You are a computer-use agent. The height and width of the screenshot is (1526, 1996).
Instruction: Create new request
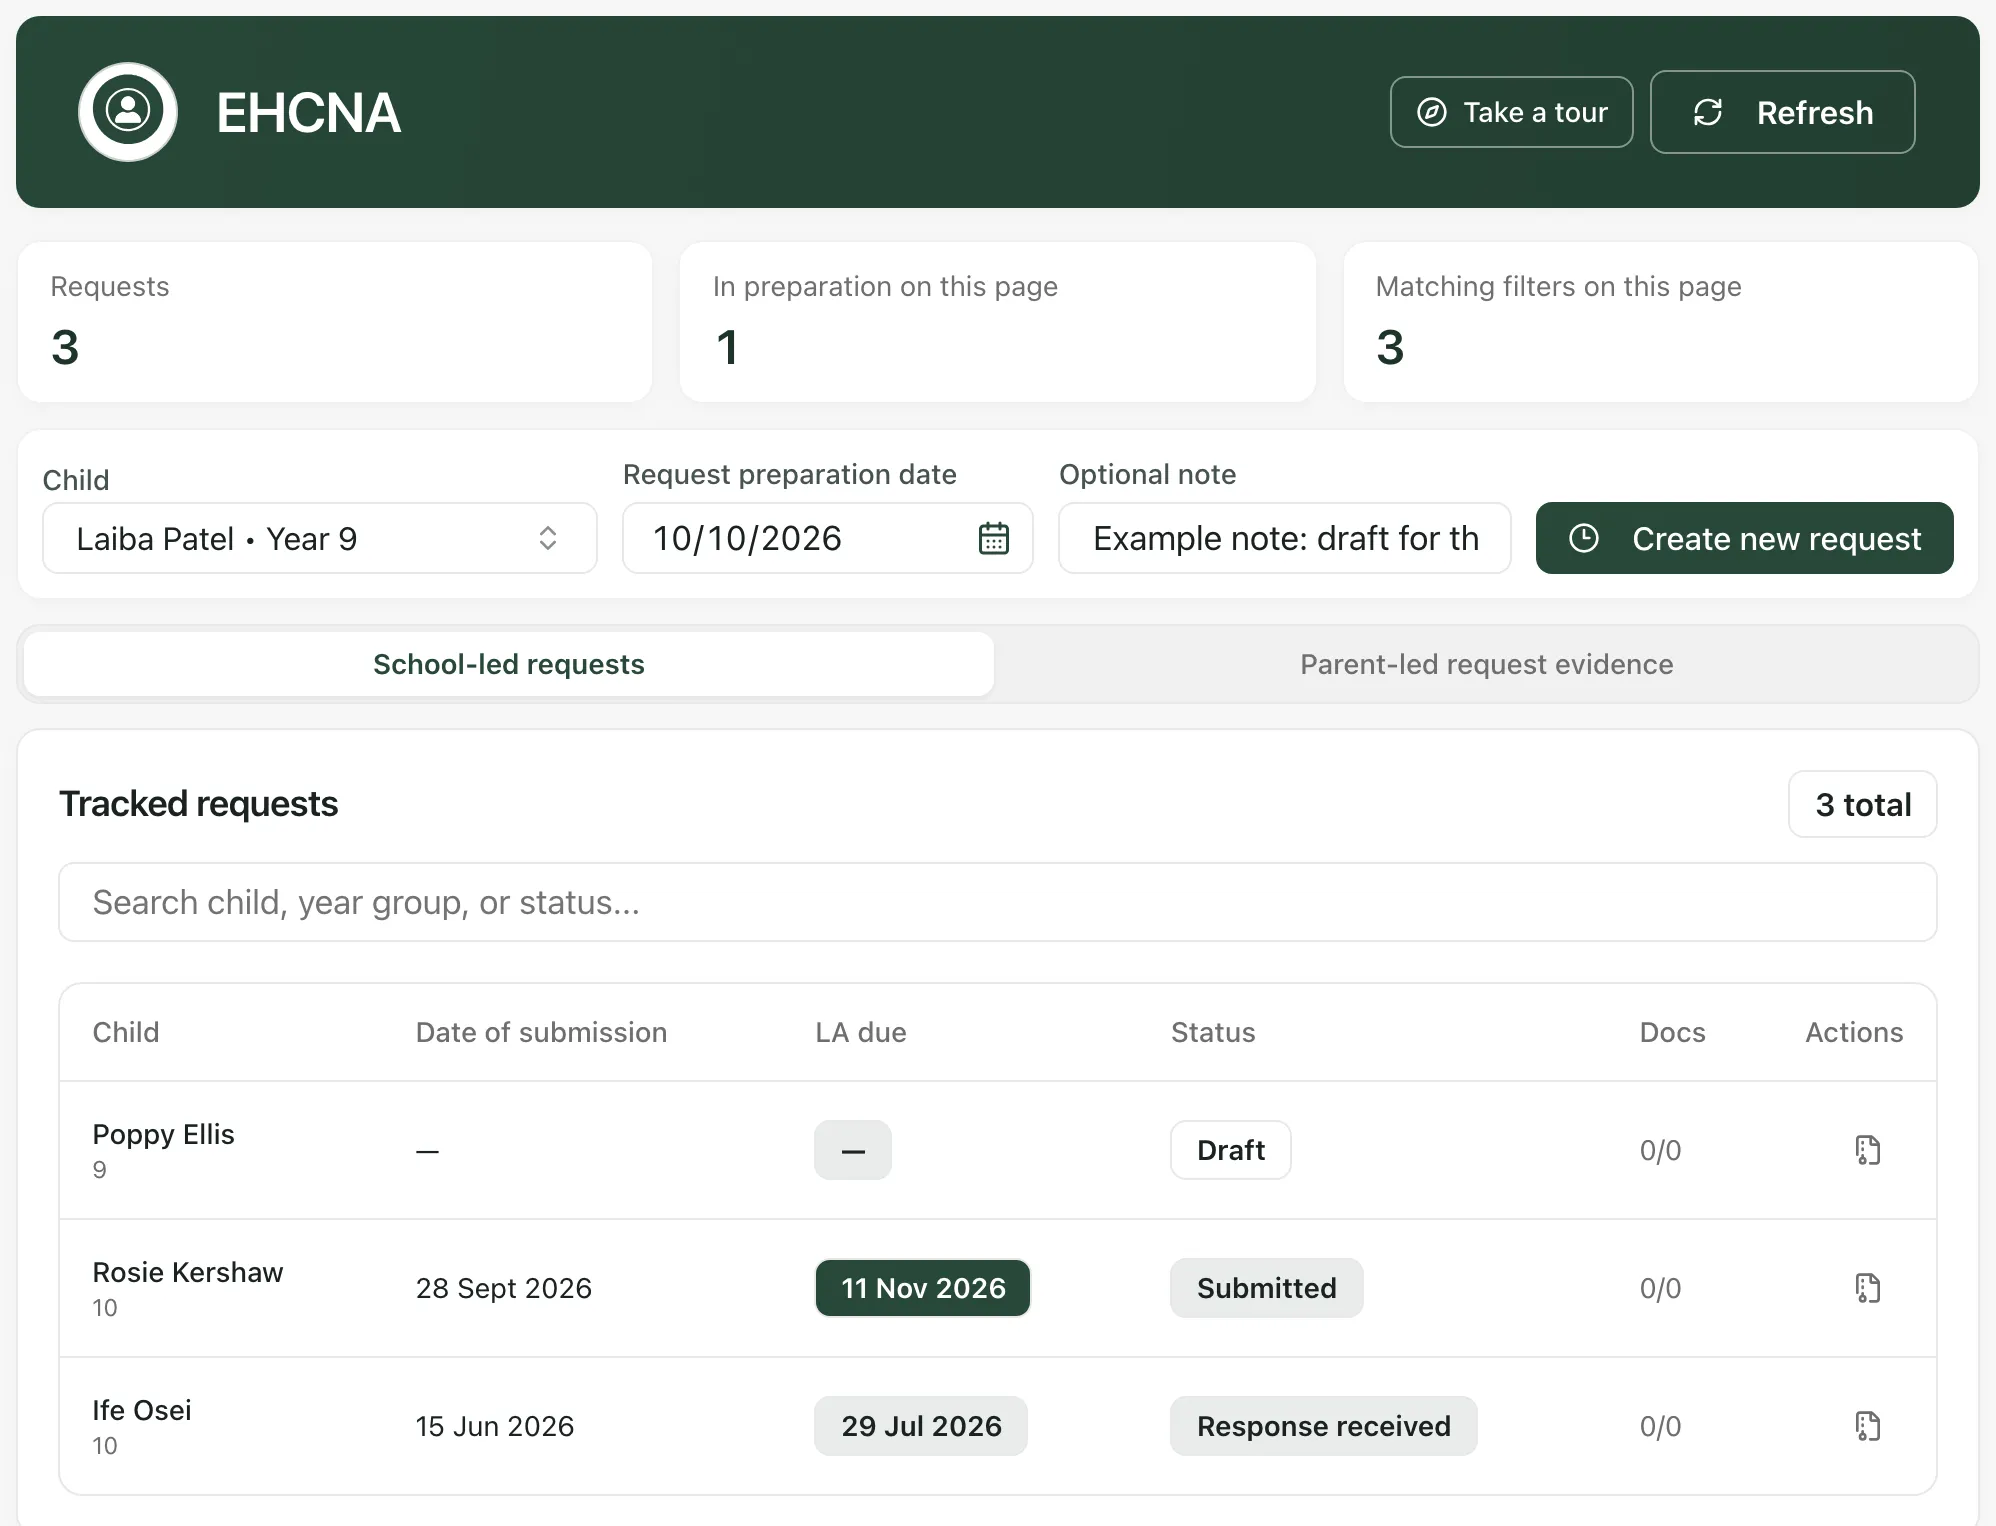click(x=1744, y=538)
